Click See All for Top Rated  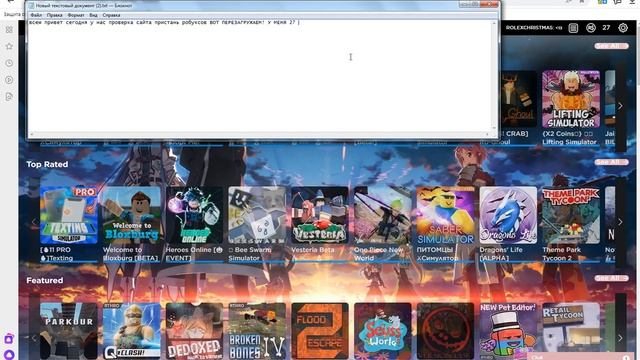point(611,162)
